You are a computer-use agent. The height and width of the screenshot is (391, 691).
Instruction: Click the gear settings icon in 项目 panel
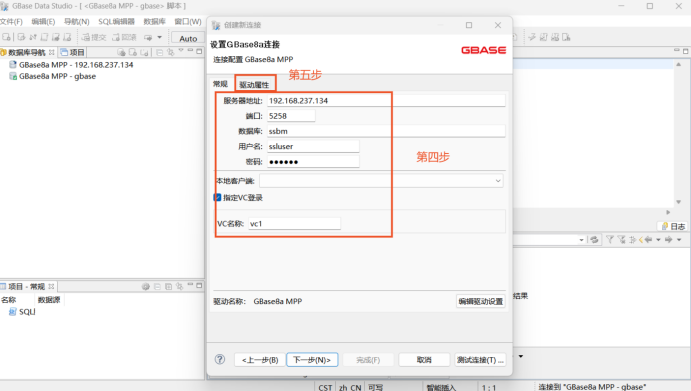coord(145,287)
